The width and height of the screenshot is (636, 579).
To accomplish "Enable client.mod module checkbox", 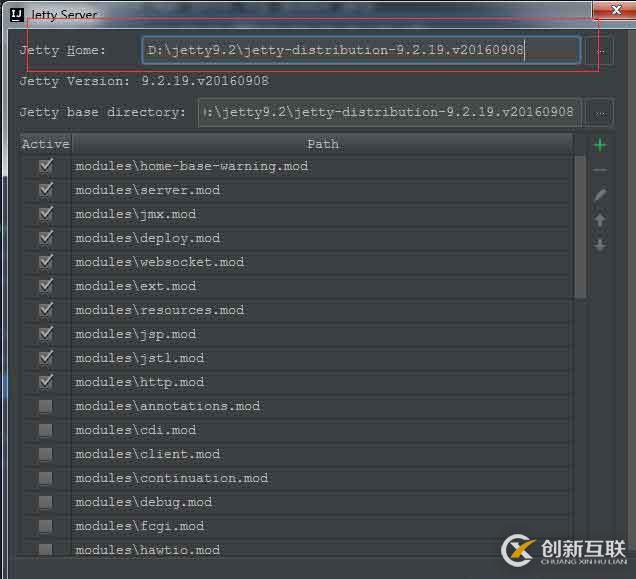I will point(45,454).
